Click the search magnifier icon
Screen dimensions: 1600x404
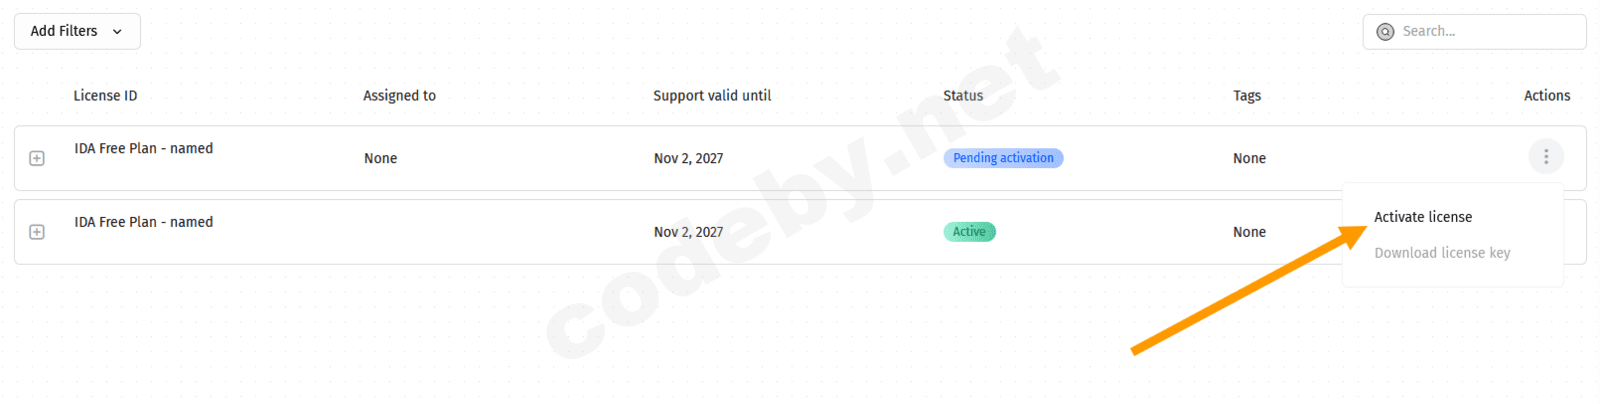[x=1385, y=32]
